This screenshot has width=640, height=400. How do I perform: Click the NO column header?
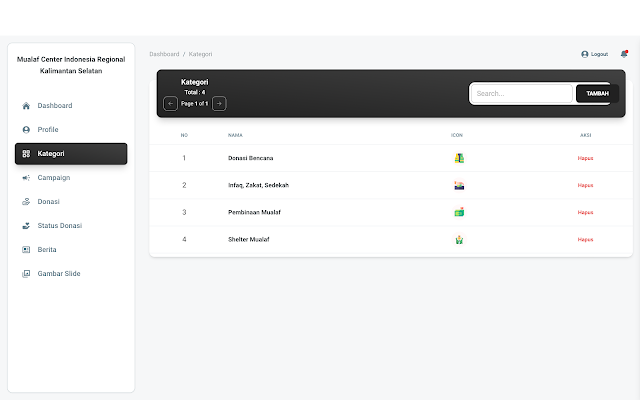point(184,135)
